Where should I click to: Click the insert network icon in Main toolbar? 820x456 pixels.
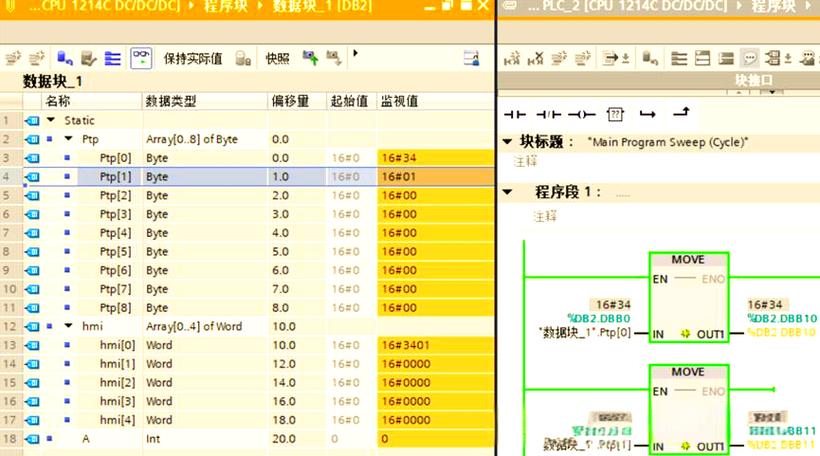coord(511,58)
